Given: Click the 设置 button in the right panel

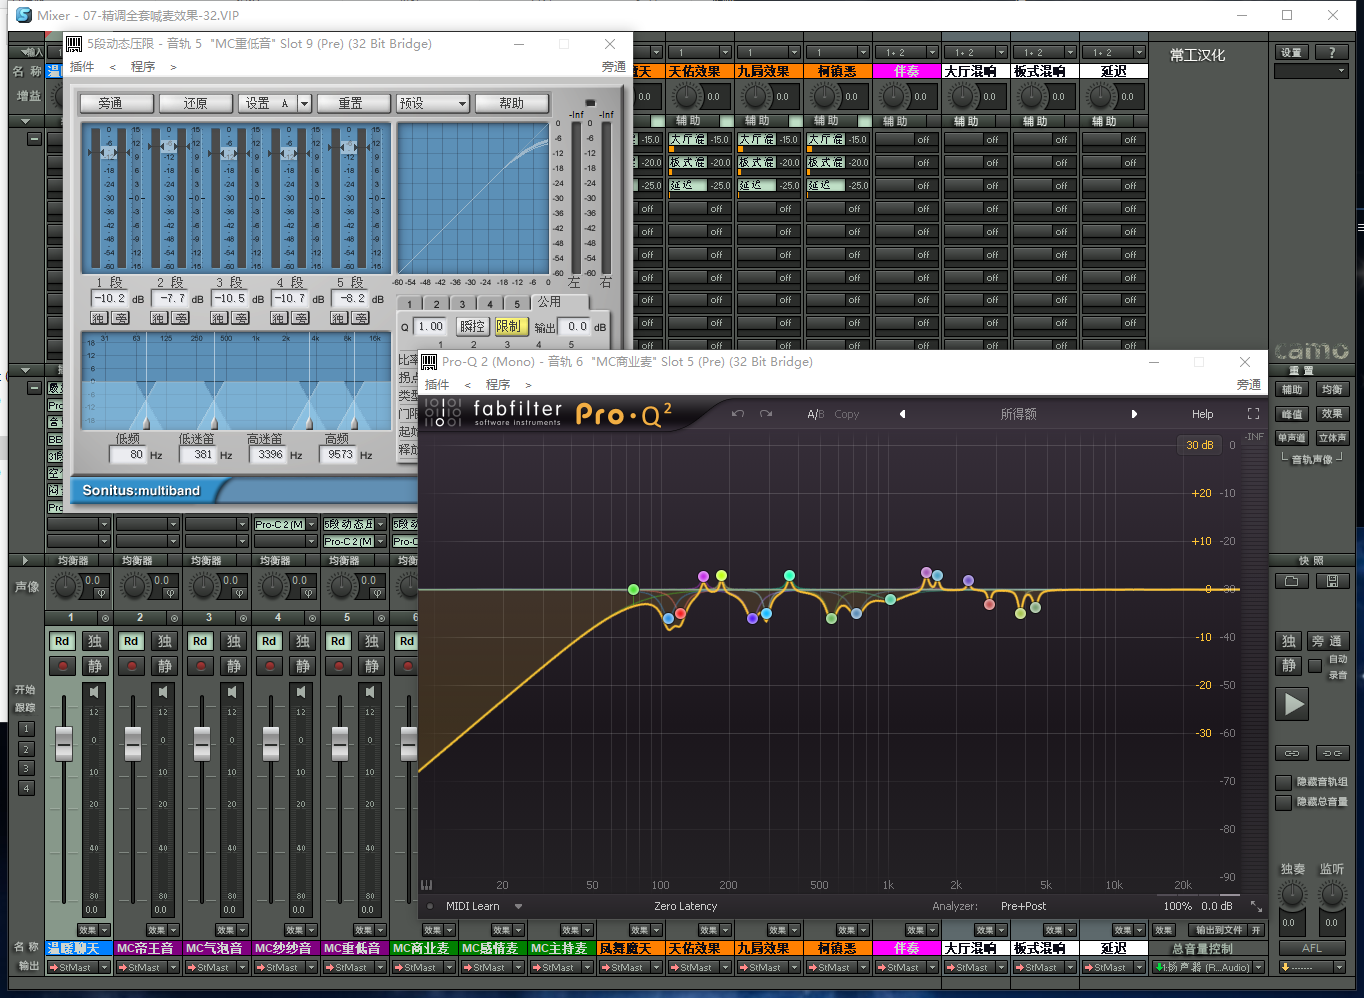Looking at the screenshot, I should pos(1291,53).
